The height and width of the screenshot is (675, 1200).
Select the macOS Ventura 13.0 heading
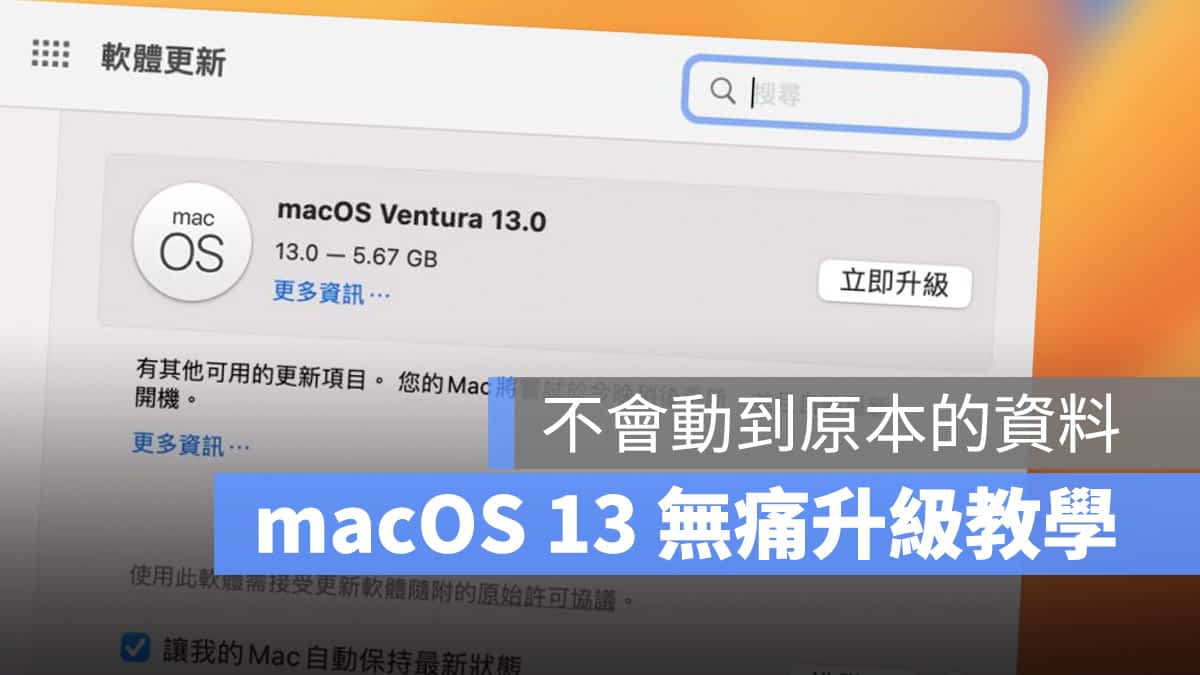click(x=411, y=215)
